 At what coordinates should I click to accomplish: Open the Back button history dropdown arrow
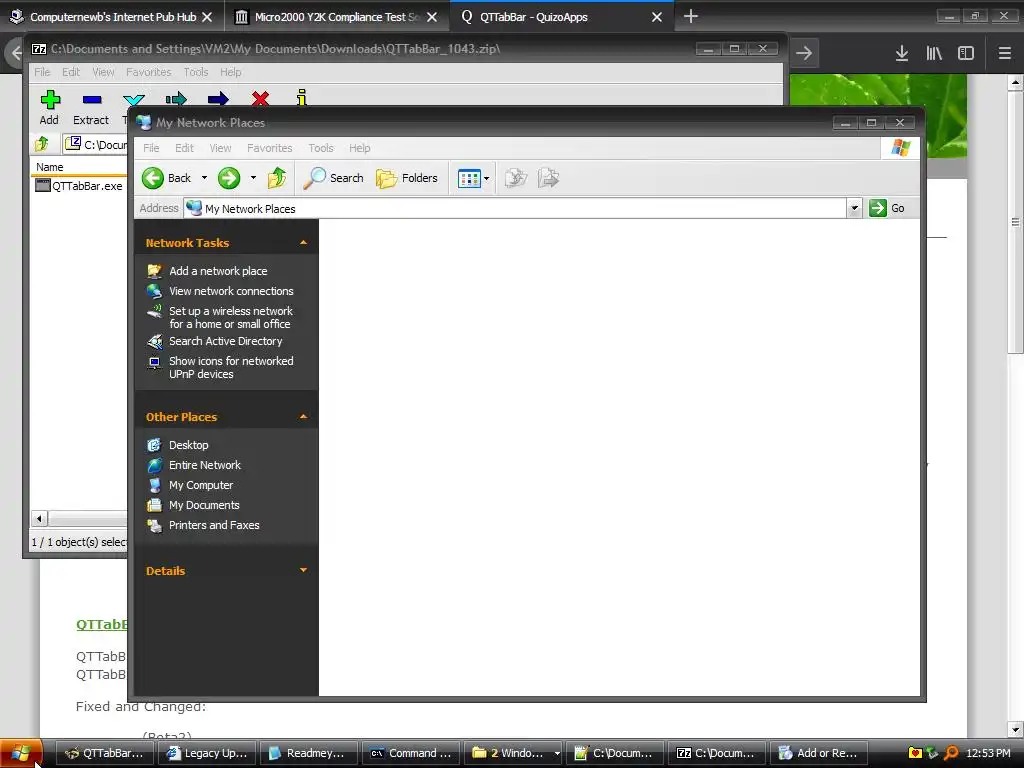pyautogui.click(x=204, y=178)
